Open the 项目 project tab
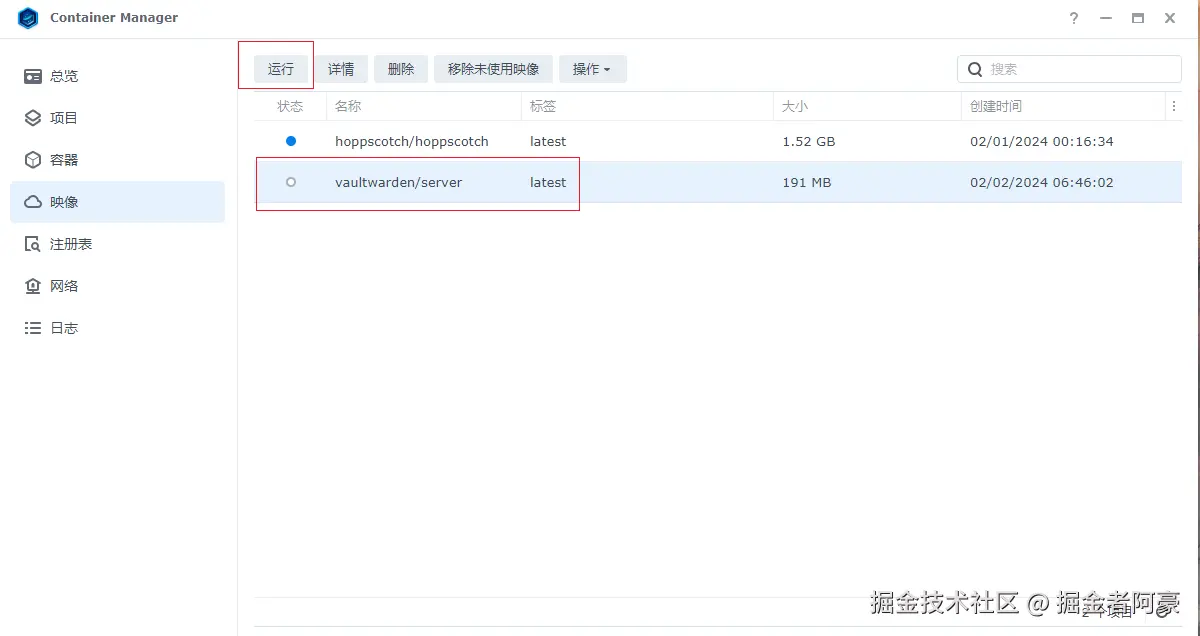The image size is (1200, 636). (117, 118)
